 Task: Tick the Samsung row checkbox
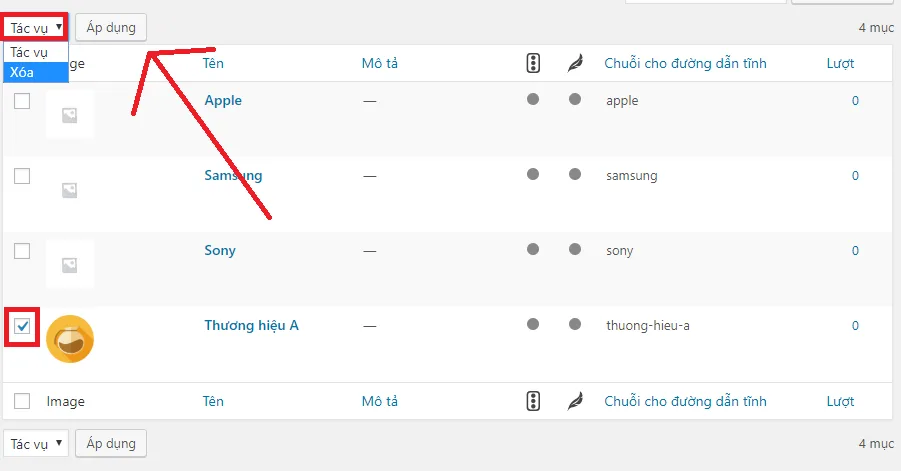[22, 176]
